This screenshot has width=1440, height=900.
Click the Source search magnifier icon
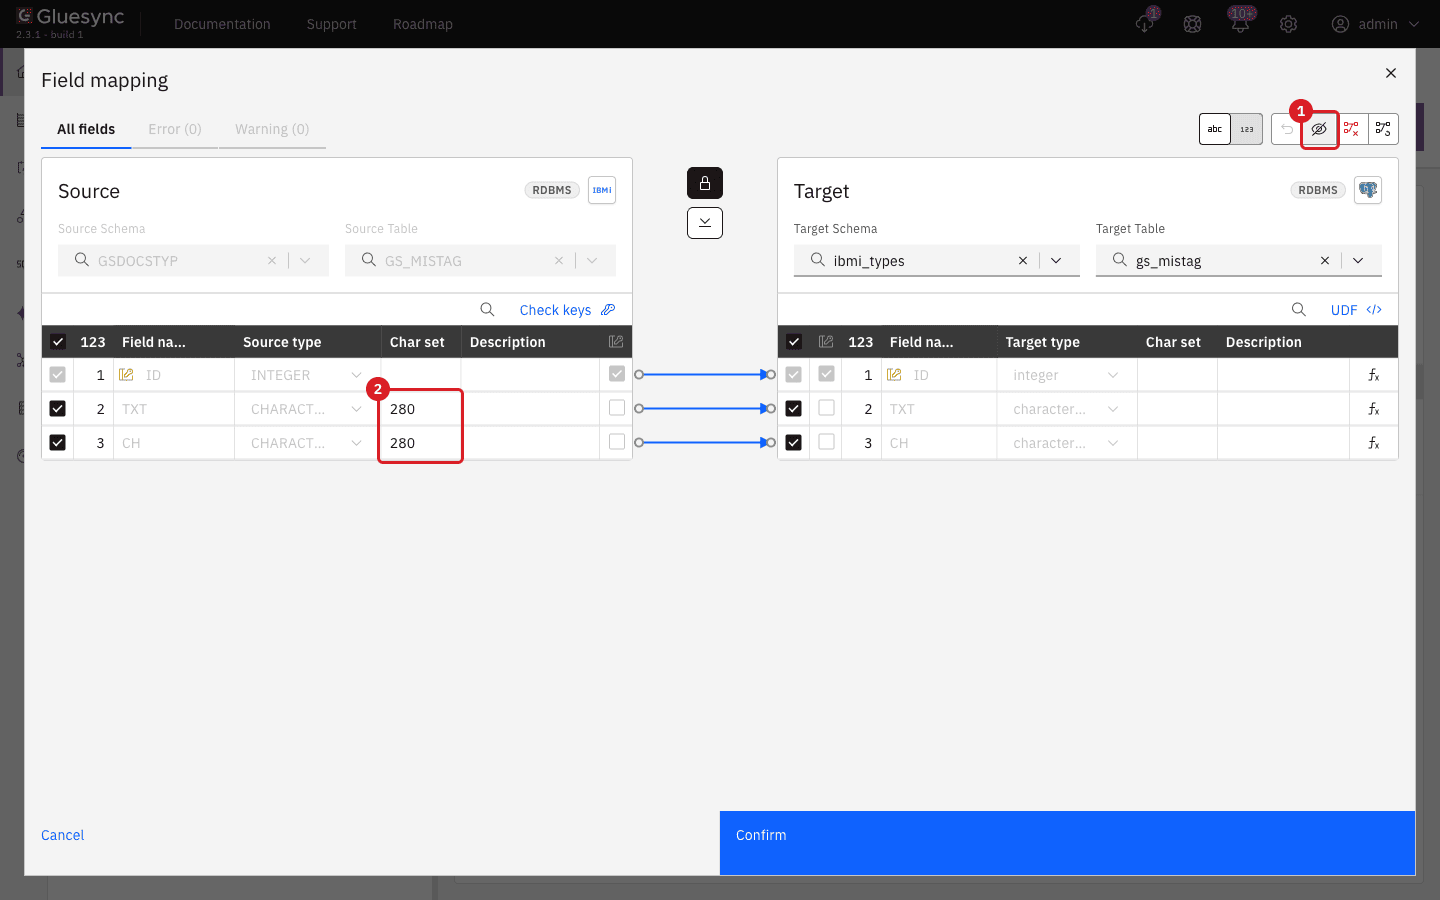click(488, 310)
